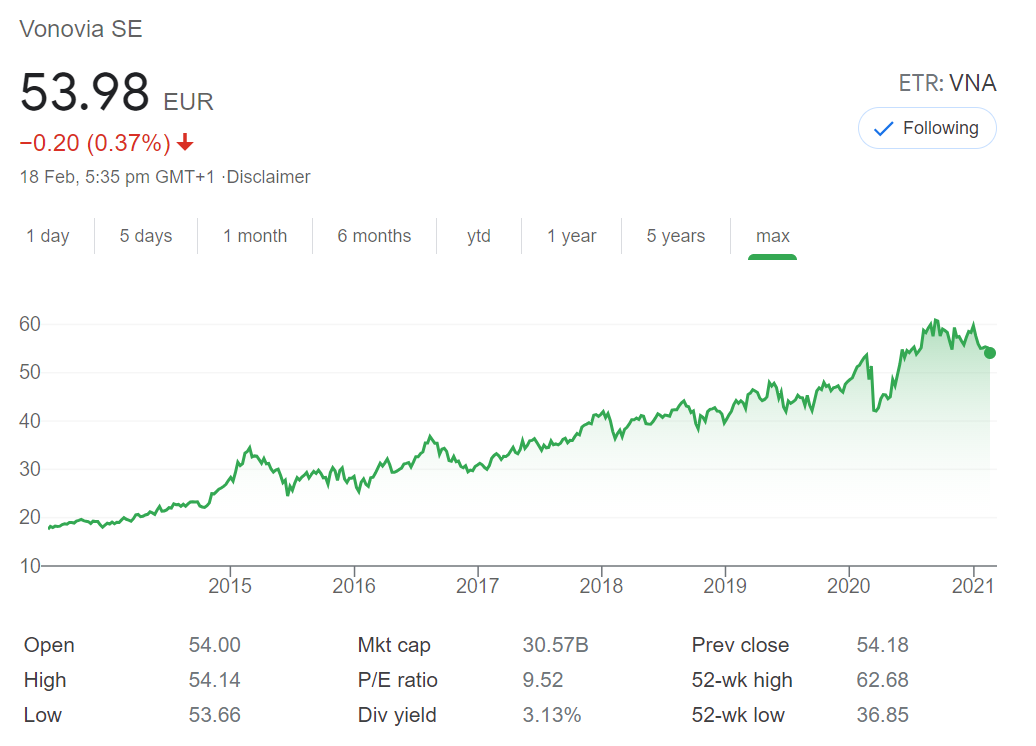The height and width of the screenshot is (746, 1036).
Task: Click the blue checkmark icon in Following
Action: pos(883,128)
